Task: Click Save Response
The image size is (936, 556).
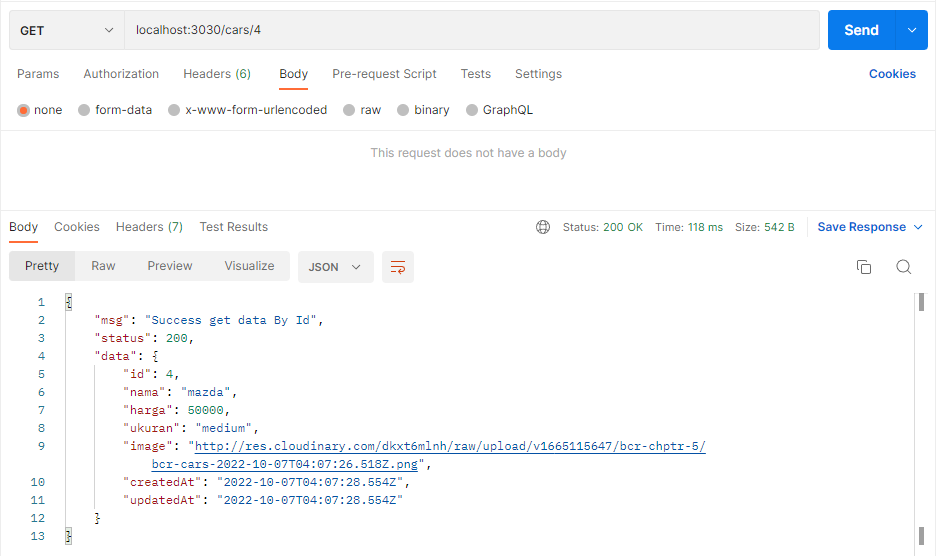Action: (861, 227)
